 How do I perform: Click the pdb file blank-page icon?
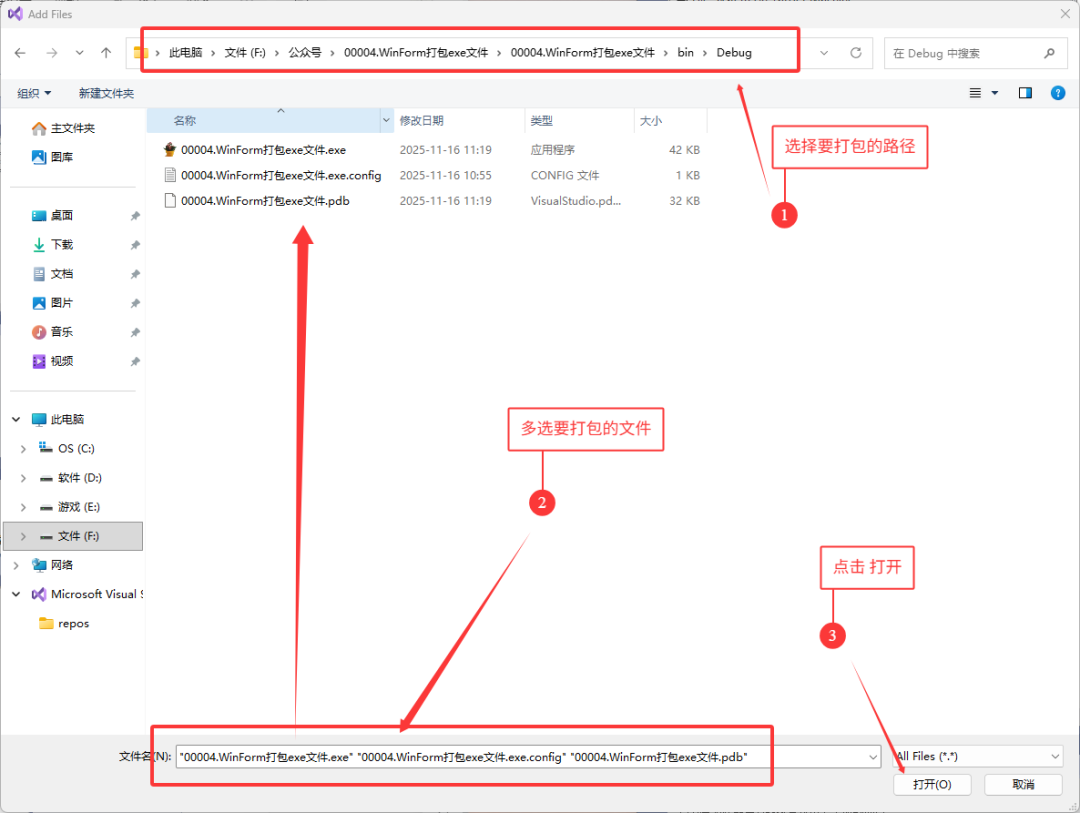pyautogui.click(x=169, y=200)
